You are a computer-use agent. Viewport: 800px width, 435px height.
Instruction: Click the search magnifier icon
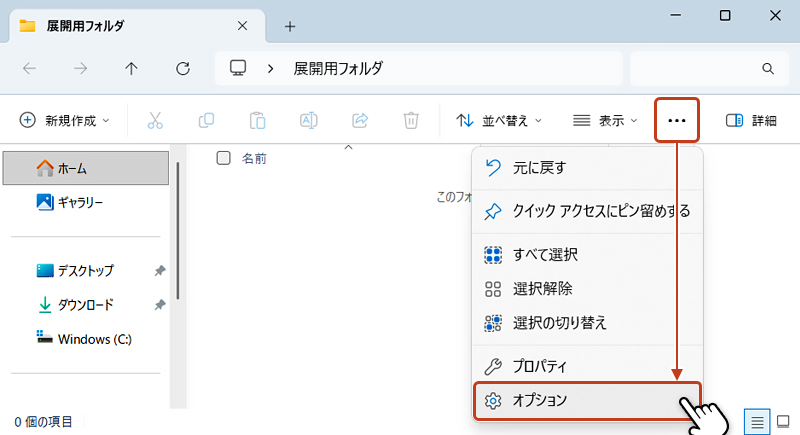[x=767, y=68]
